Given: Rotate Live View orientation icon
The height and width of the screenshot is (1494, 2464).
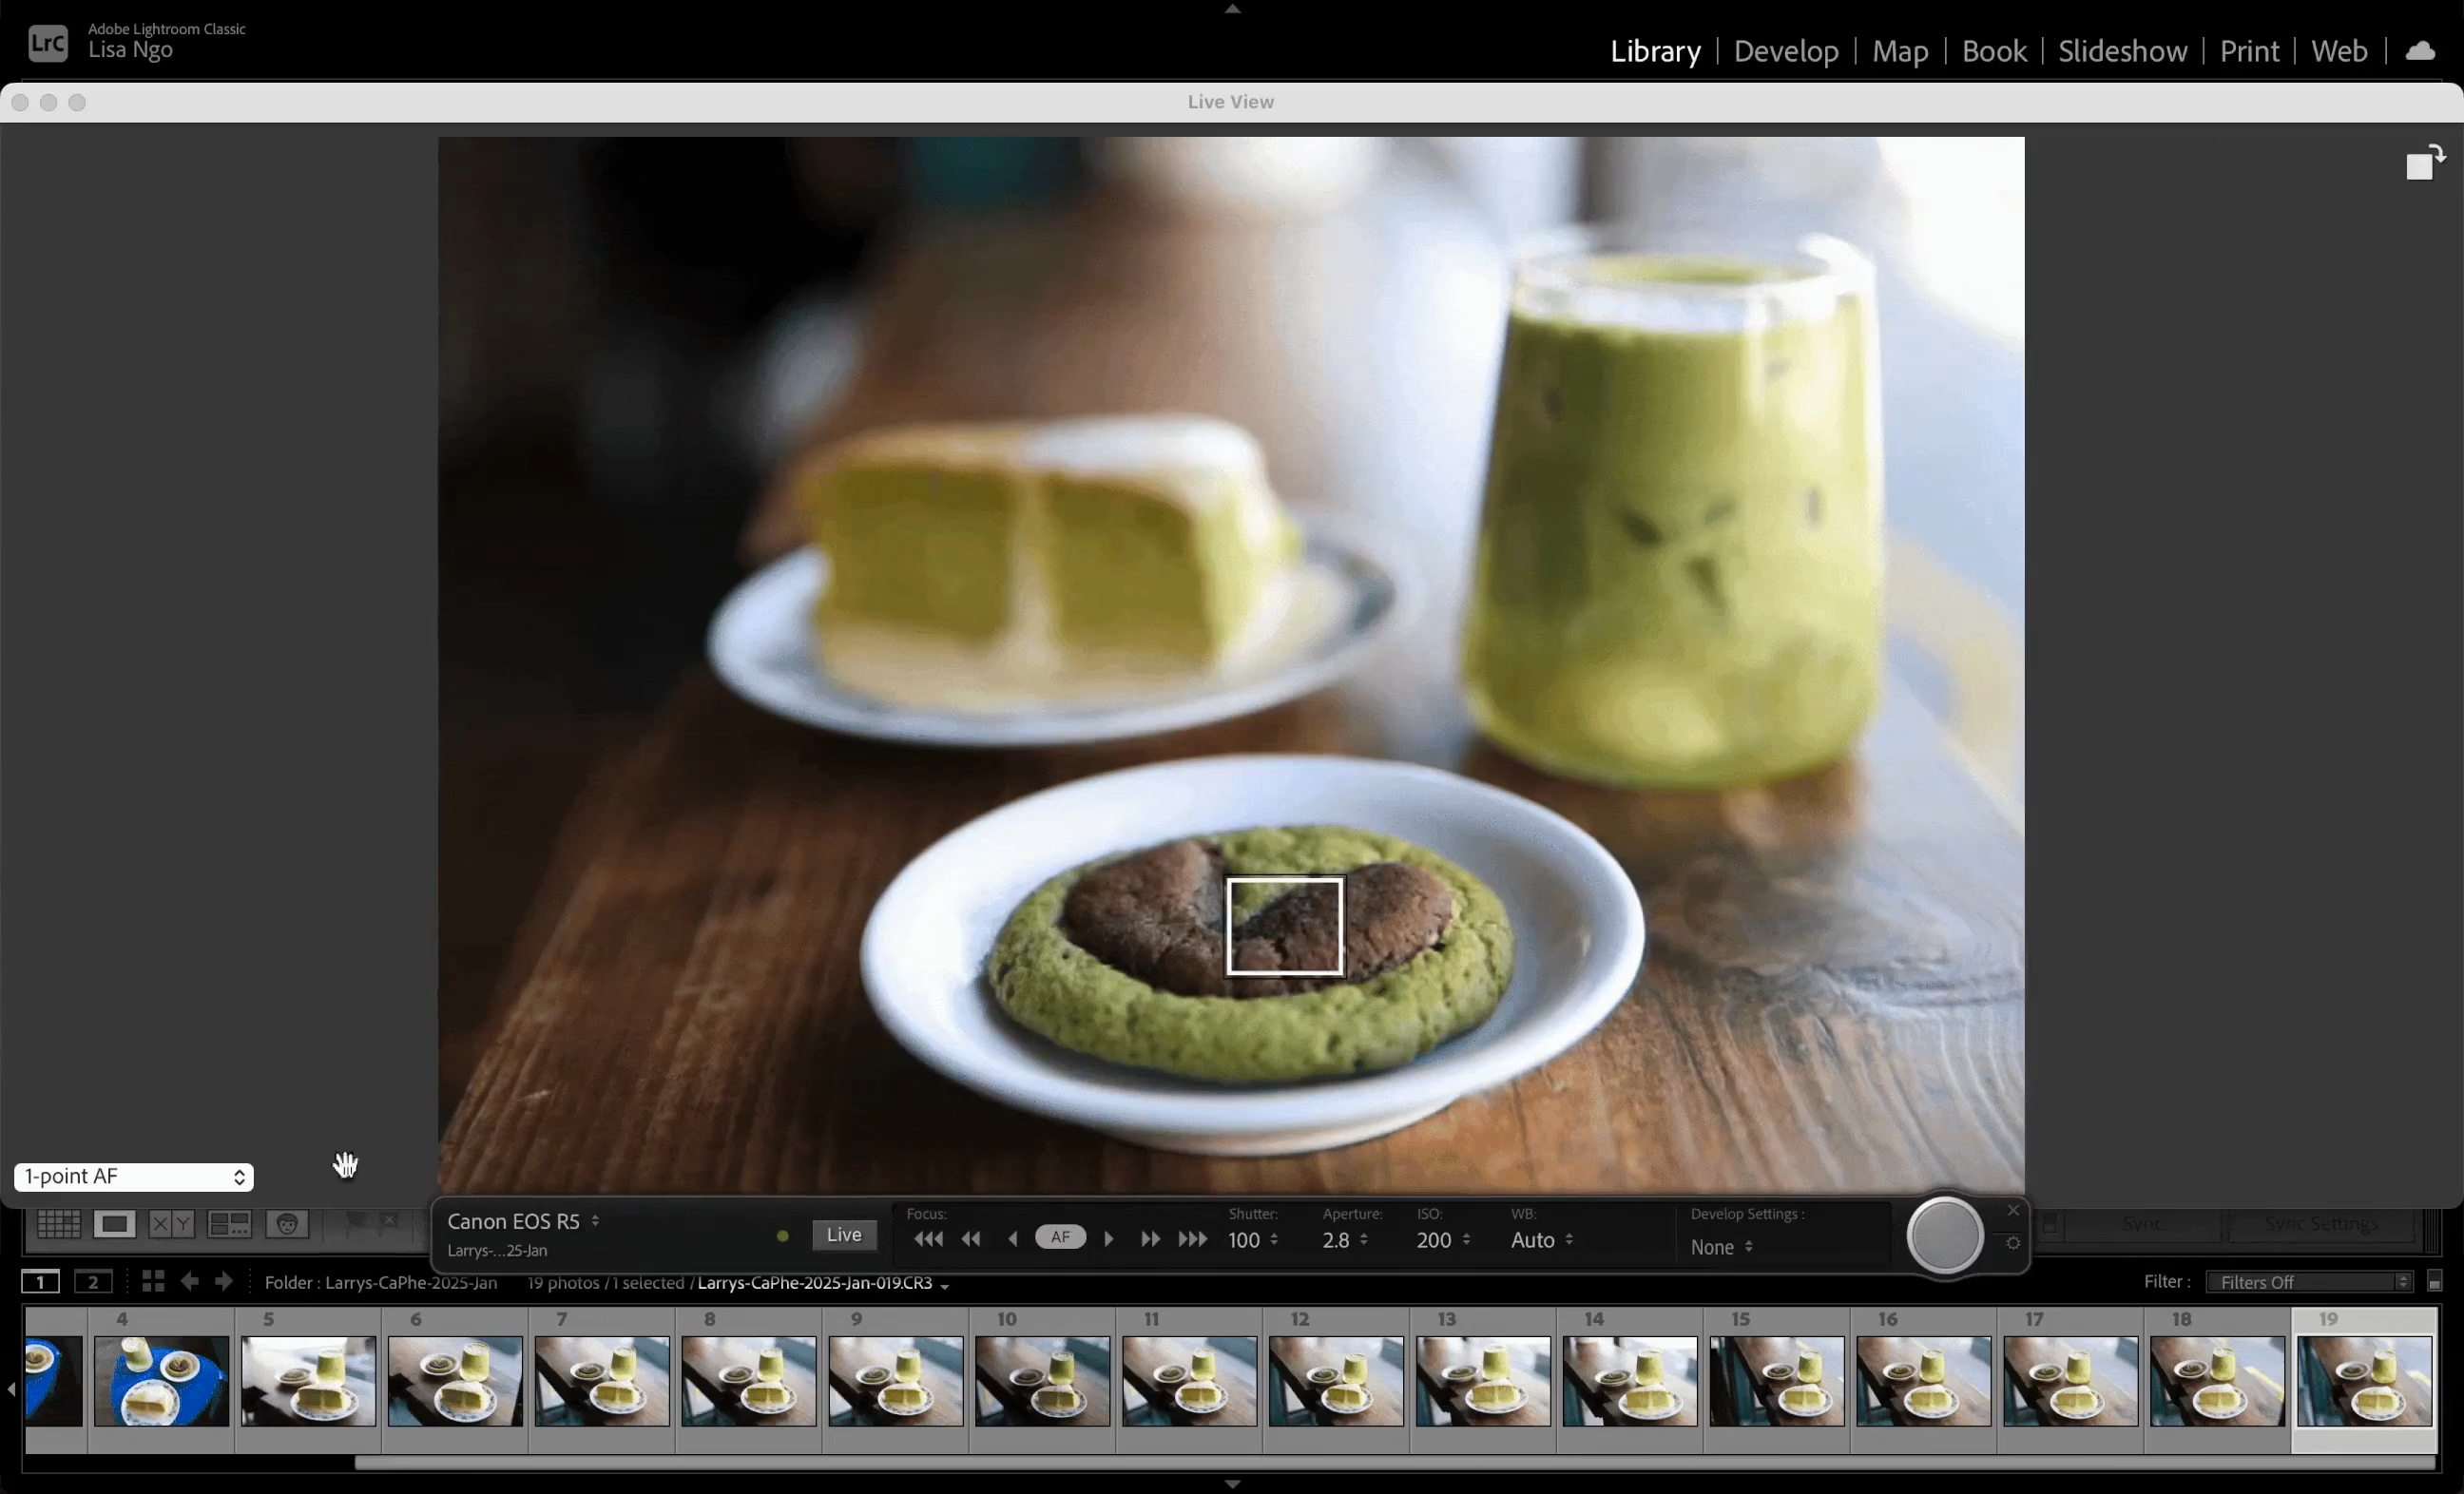Looking at the screenshot, I should click(x=2424, y=162).
